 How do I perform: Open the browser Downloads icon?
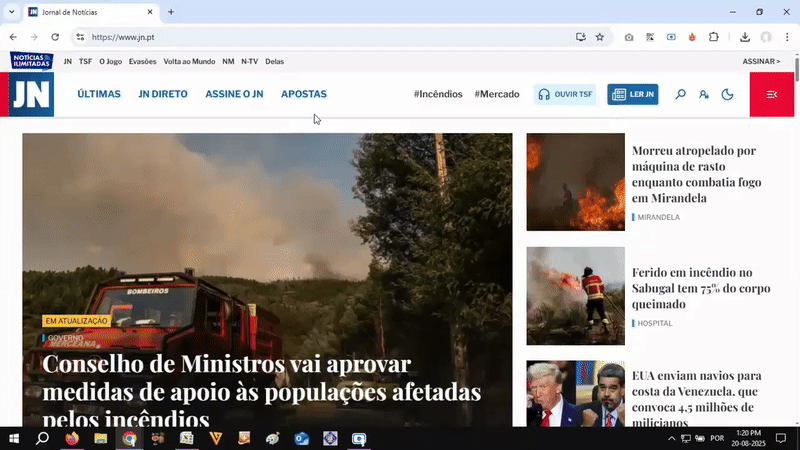tap(745, 37)
